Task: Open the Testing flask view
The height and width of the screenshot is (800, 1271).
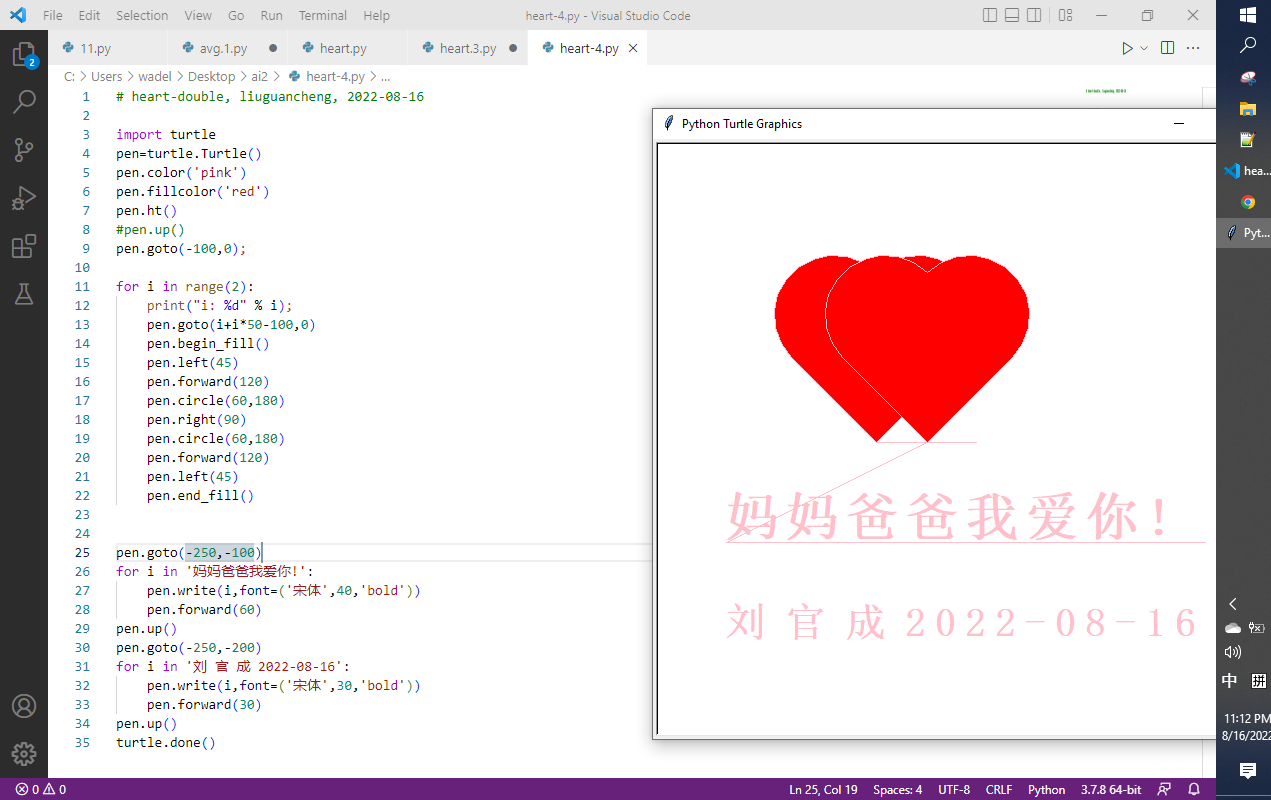Action: tap(24, 294)
